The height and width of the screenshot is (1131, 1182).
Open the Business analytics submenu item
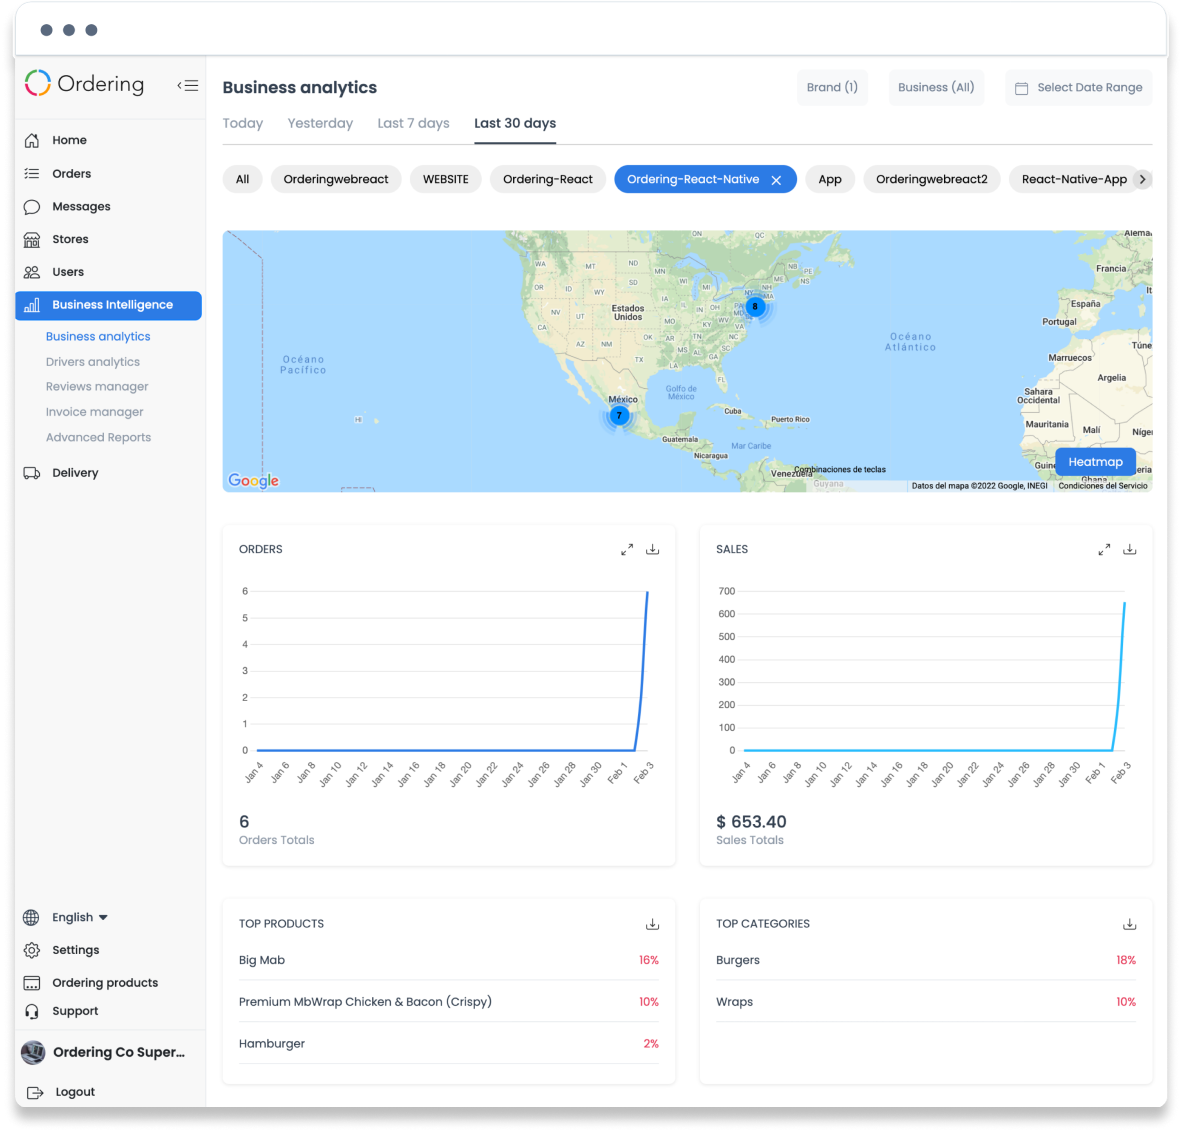[98, 336]
